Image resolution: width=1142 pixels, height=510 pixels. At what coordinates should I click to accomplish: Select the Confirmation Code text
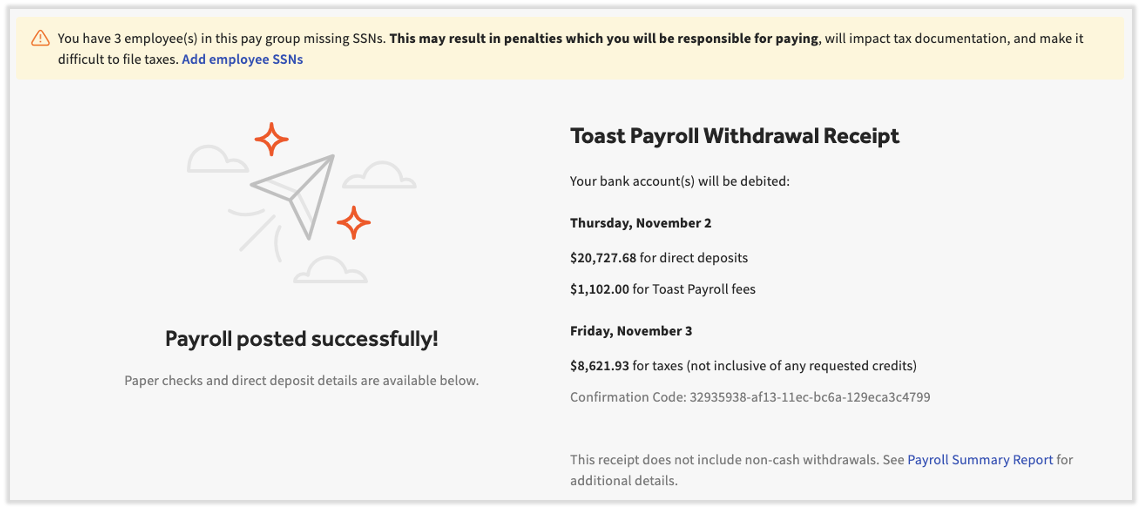(750, 397)
